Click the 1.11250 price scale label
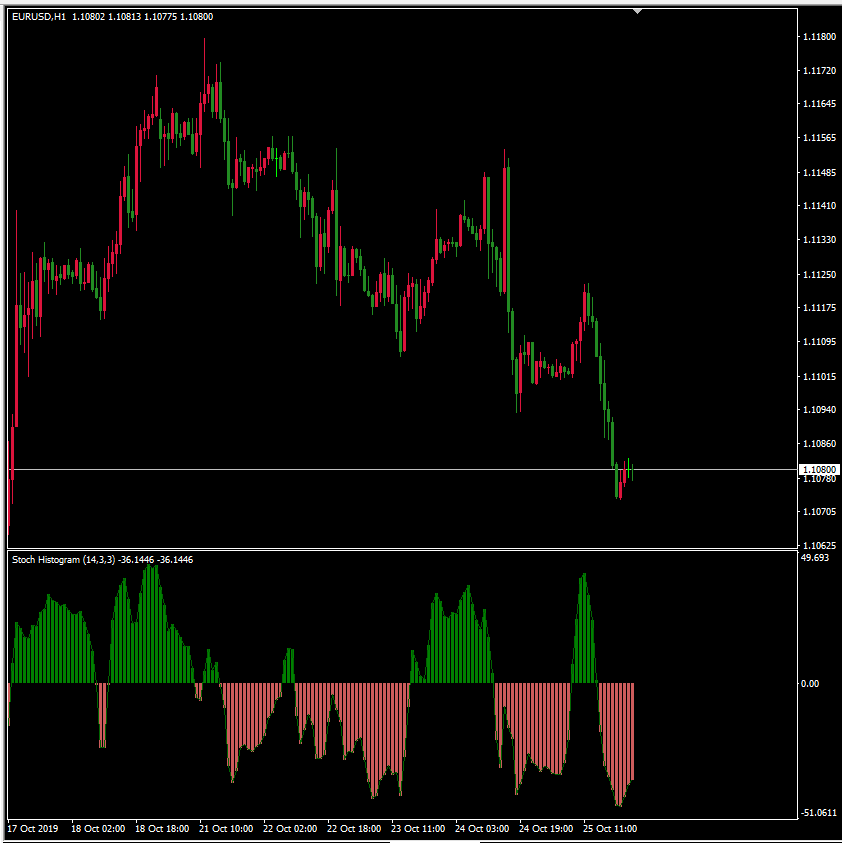Image resolution: width=842 pixels, height=843 pixels. (x=818, y=275)
